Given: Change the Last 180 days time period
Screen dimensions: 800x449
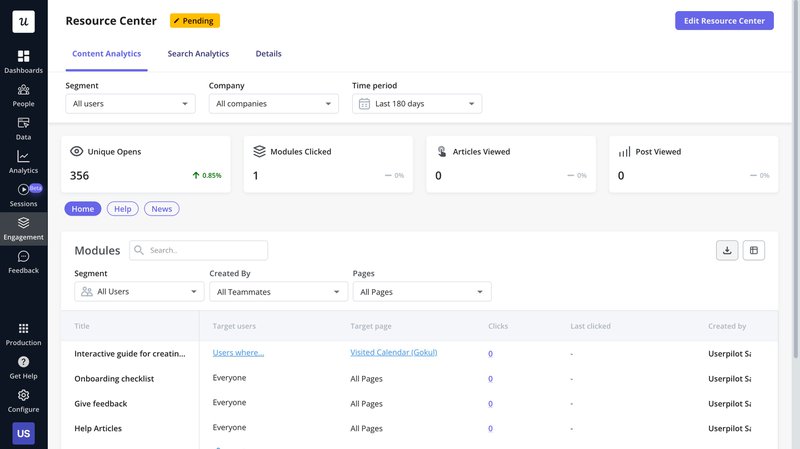Looking at the screenshot, I should pyautogui.click(x=417, y=104).
